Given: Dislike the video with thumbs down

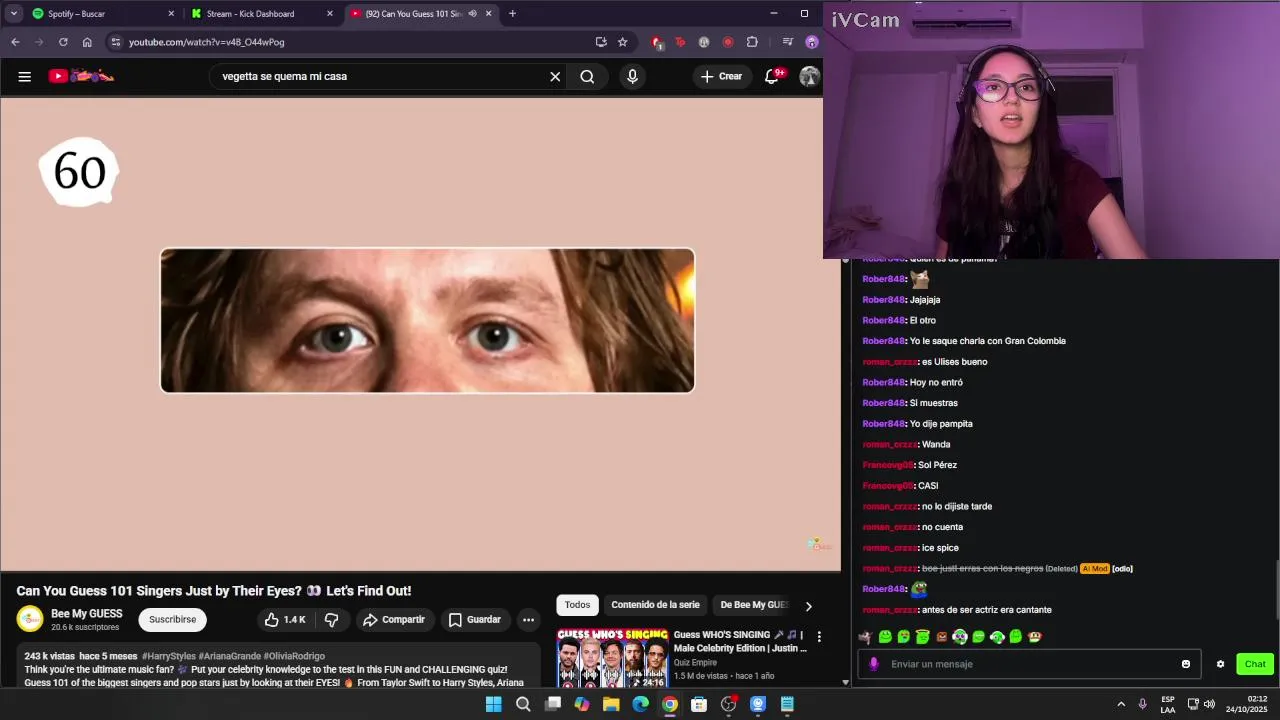Looking at the screenshot, I should pyautogui.click(x=332, y=620).
